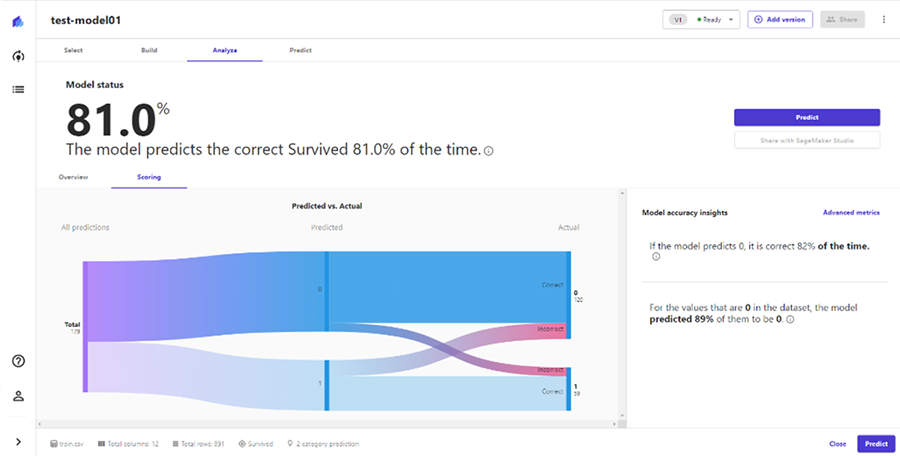Click Share with SageMaker Studio button

coord(806,140)
